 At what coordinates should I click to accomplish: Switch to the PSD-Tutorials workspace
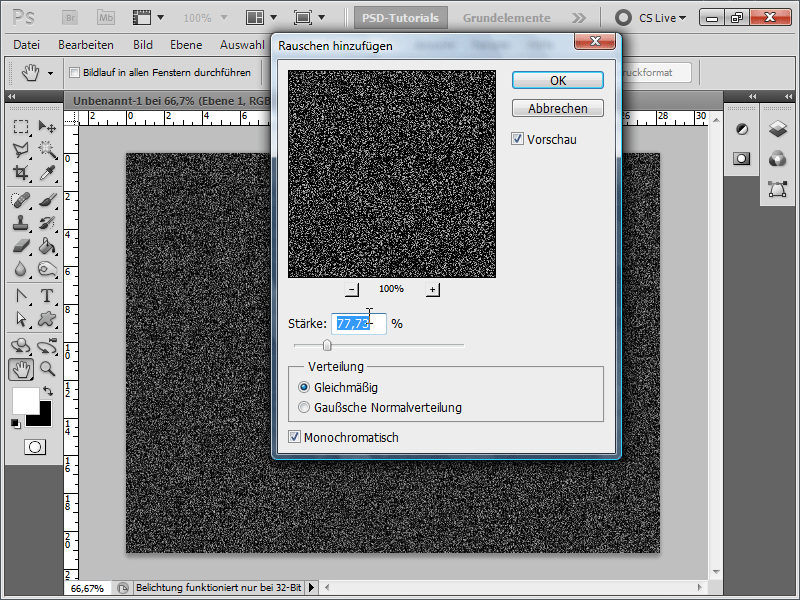pos(401,18)
